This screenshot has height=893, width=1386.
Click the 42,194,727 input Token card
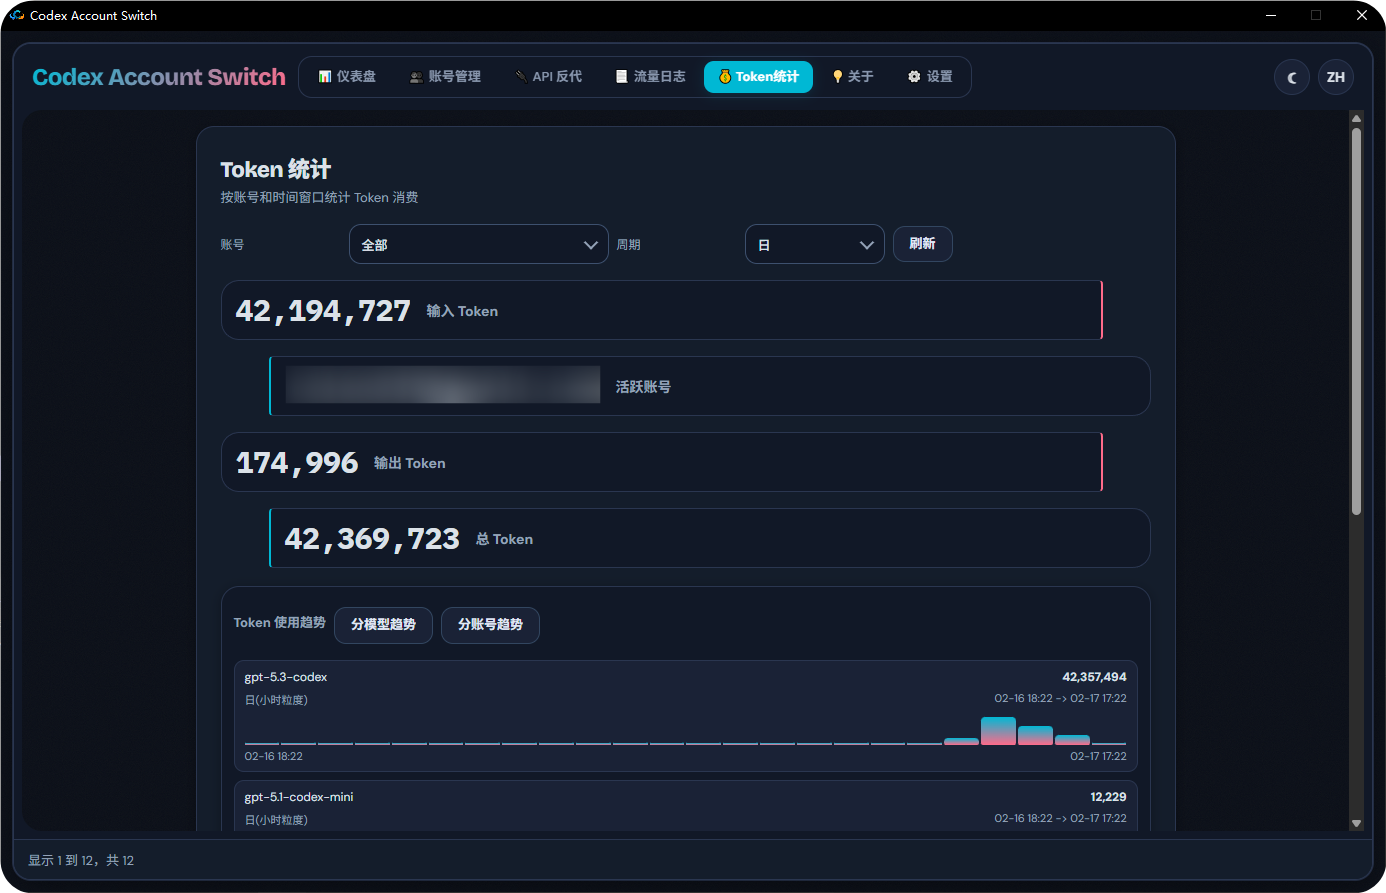(x=662, y=310)
